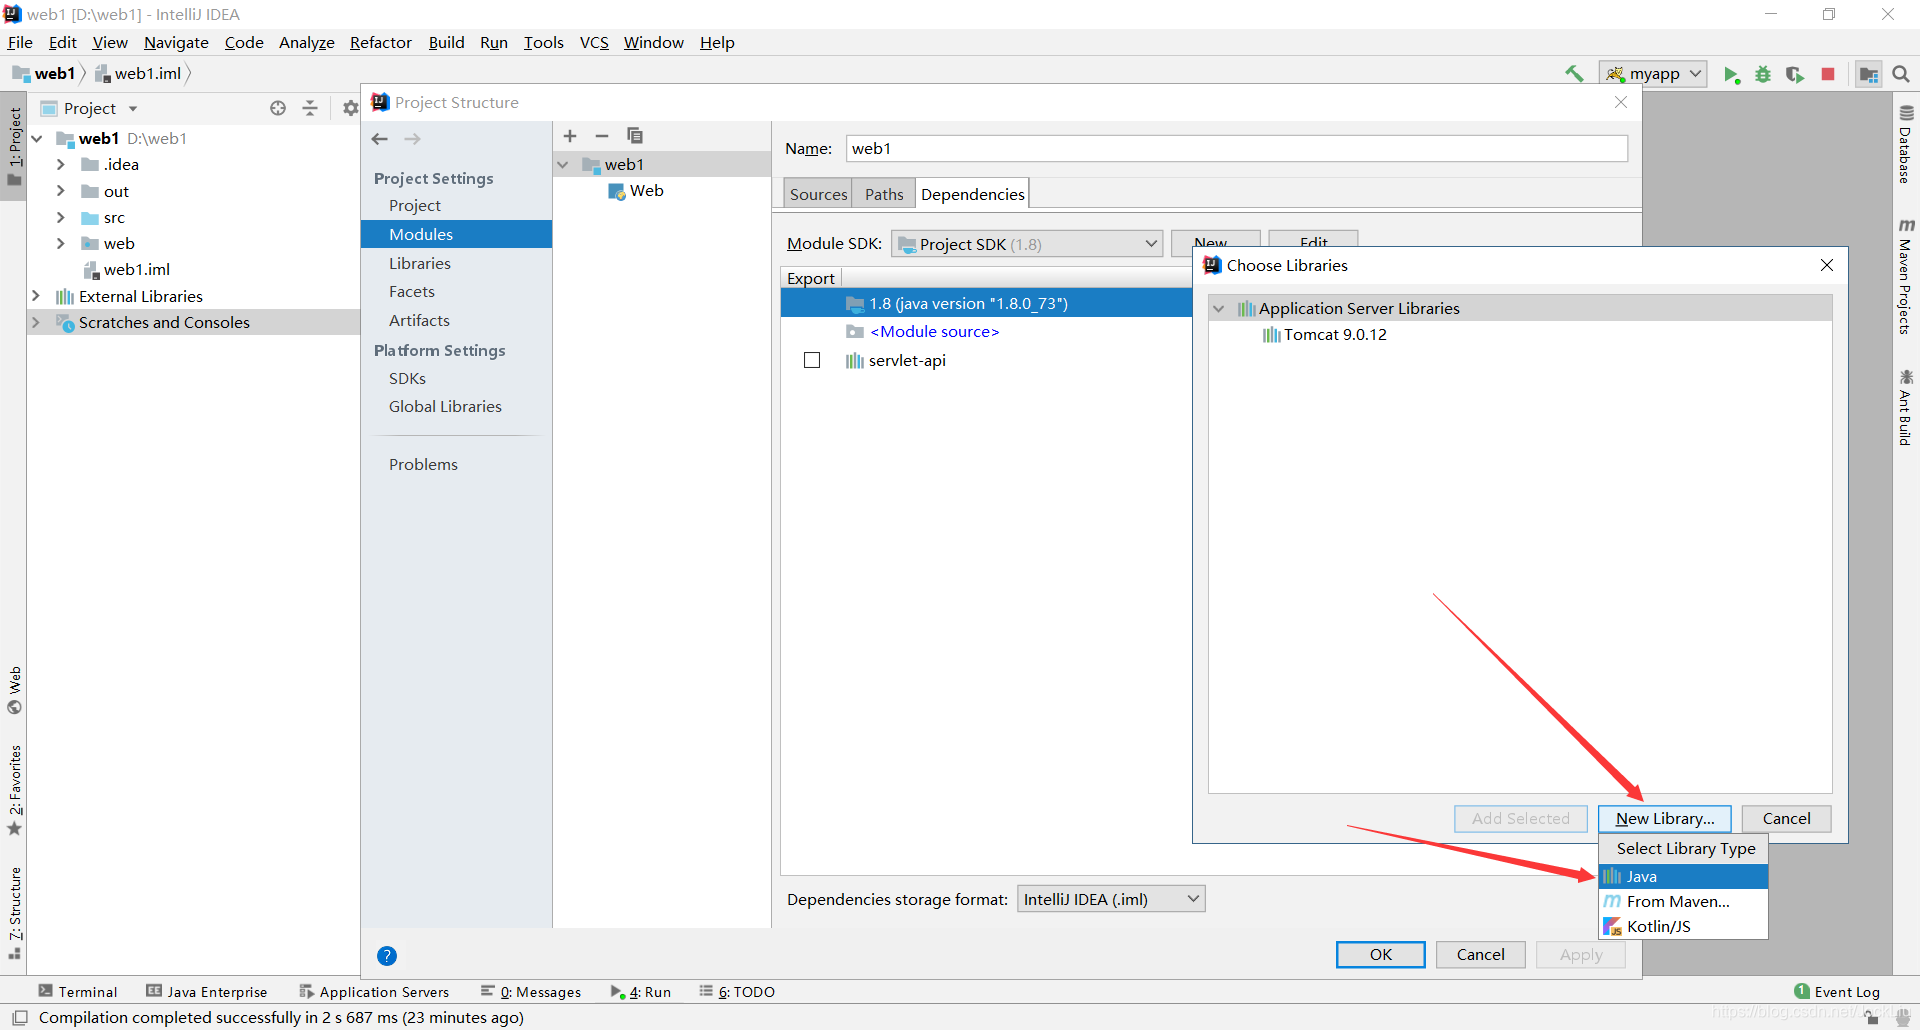Open the Terminal tool window

[78, 992]
